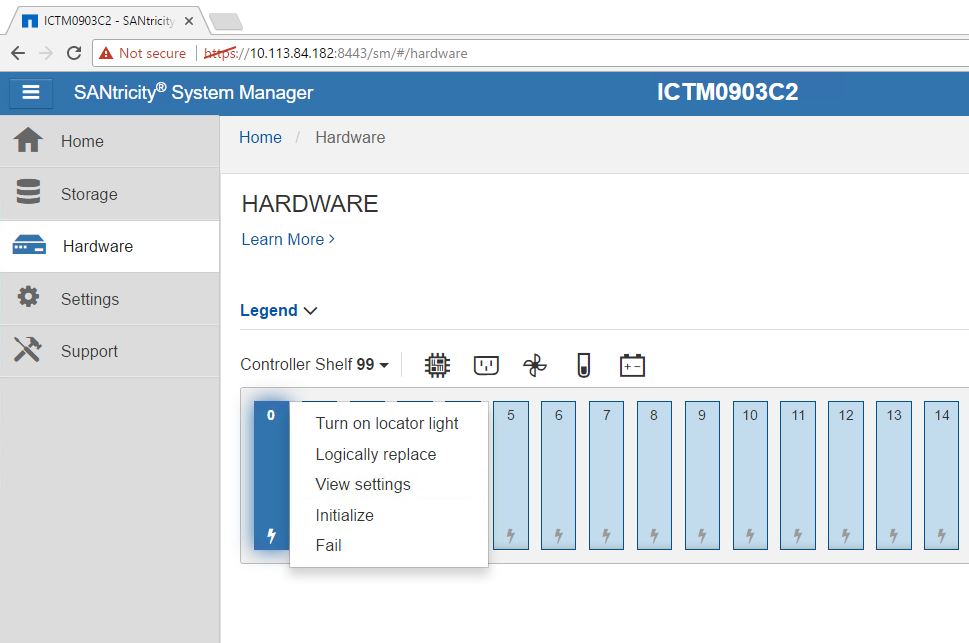Select the Hardware sidebar item
Screen dimensions: 969x643
tap(110, 246)
